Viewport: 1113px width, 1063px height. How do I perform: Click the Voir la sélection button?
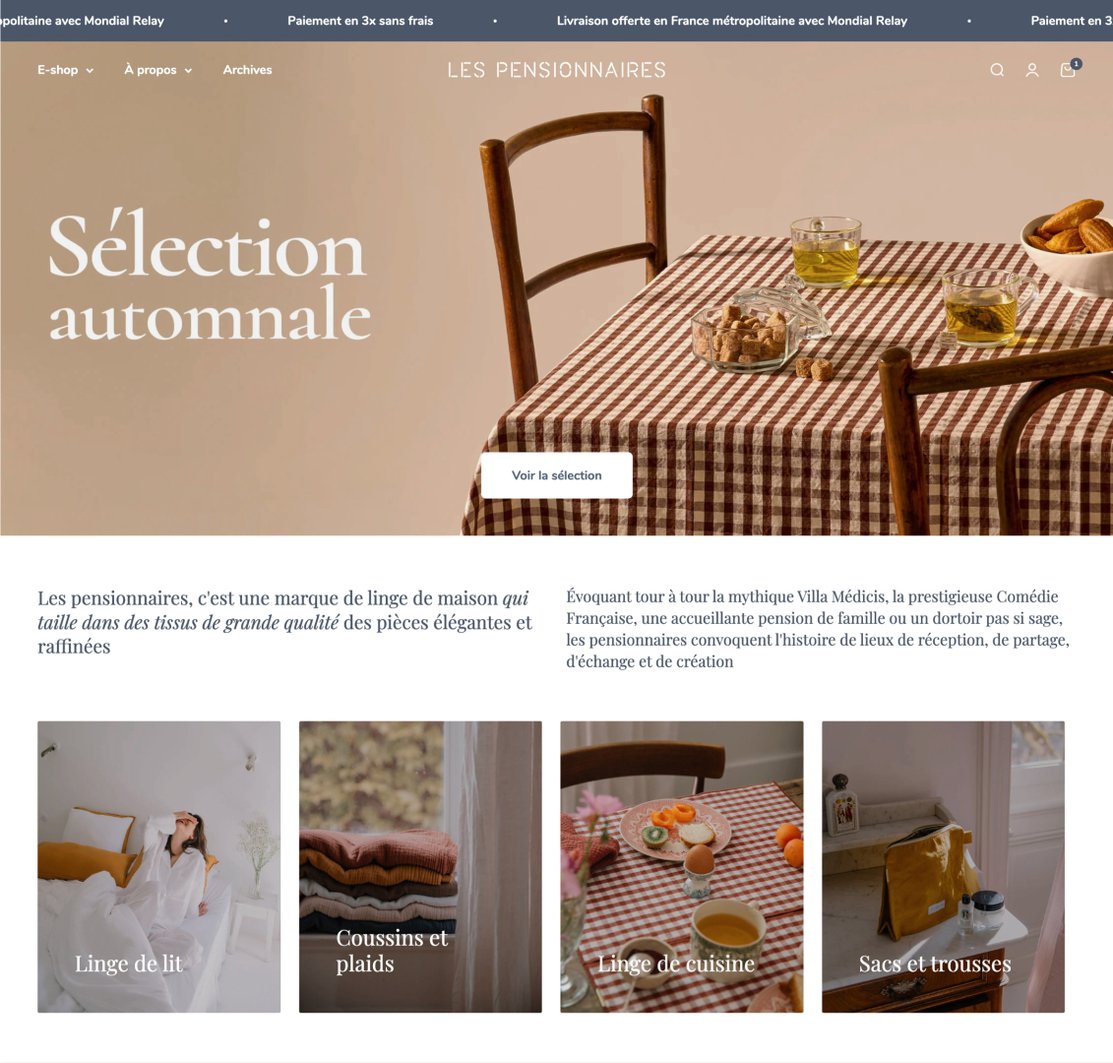pyautogui.click(x=556, y=475)
